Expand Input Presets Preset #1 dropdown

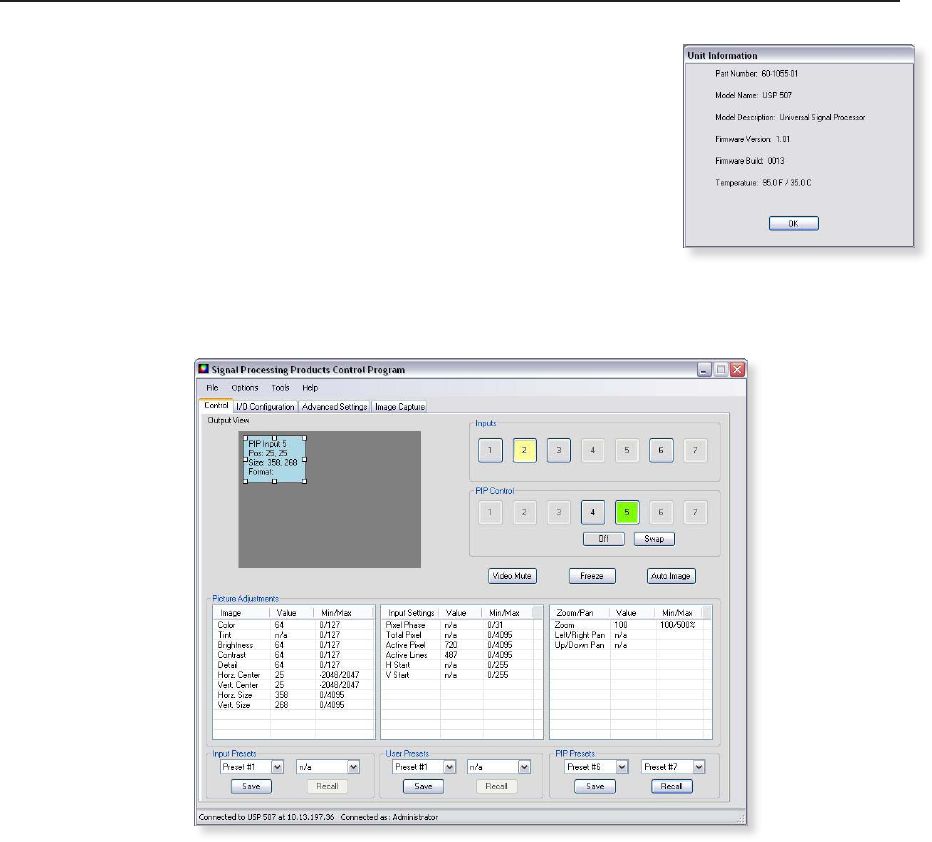(x=277, y=767)
